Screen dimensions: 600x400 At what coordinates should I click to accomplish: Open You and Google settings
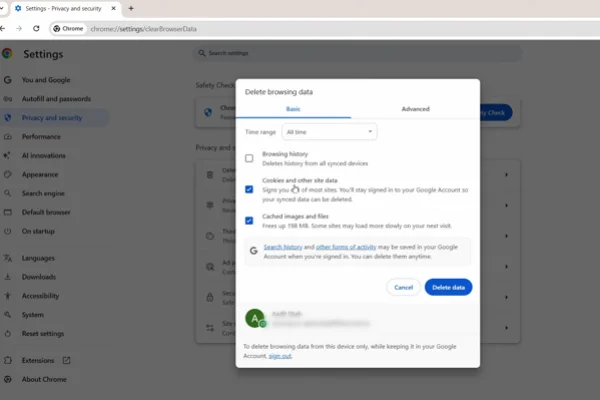(46, 80)
